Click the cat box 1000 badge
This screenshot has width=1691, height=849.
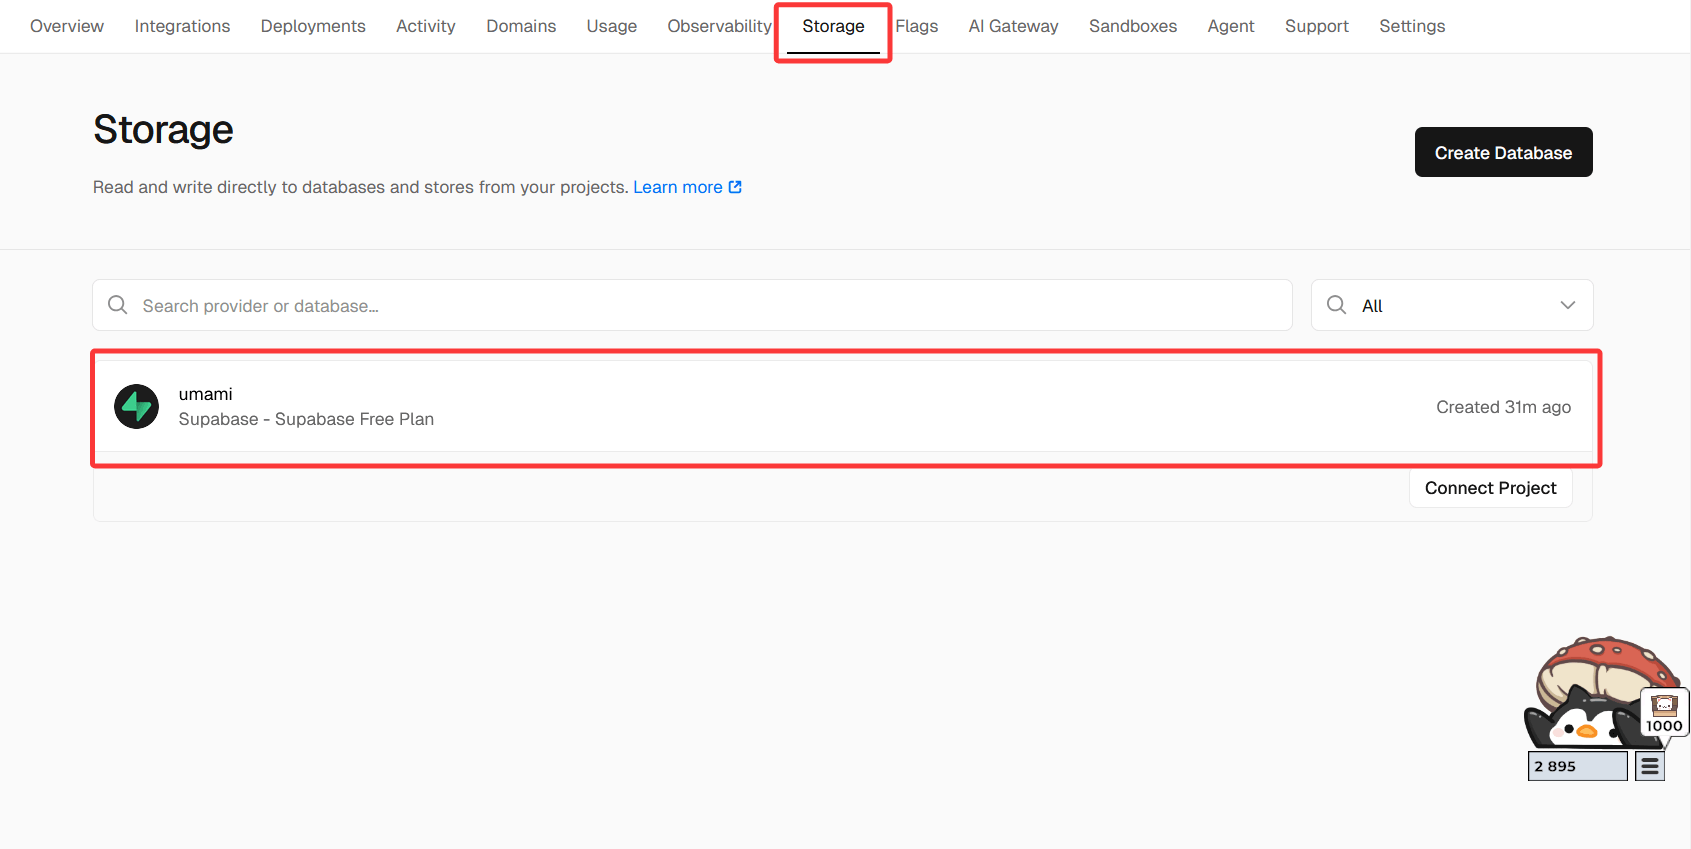tap(1664, 713)
